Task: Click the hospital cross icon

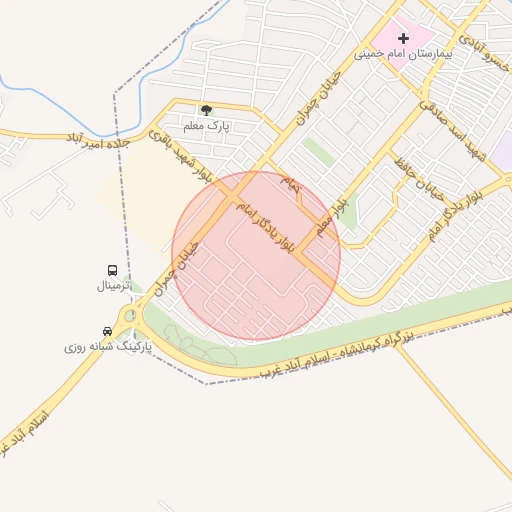Action: pos(403,39)
